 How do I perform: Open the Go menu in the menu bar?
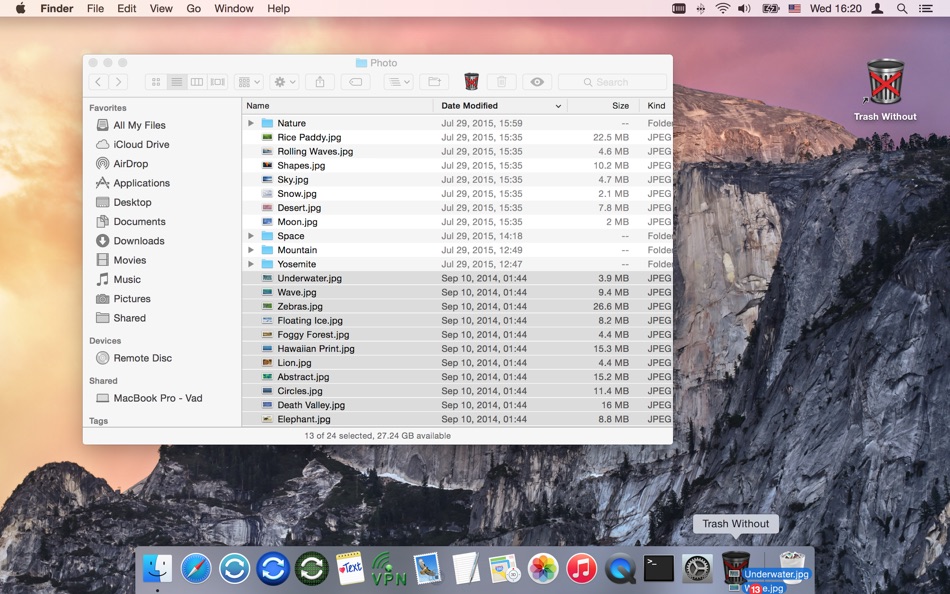pyautogui.click(x=193, y=8)
